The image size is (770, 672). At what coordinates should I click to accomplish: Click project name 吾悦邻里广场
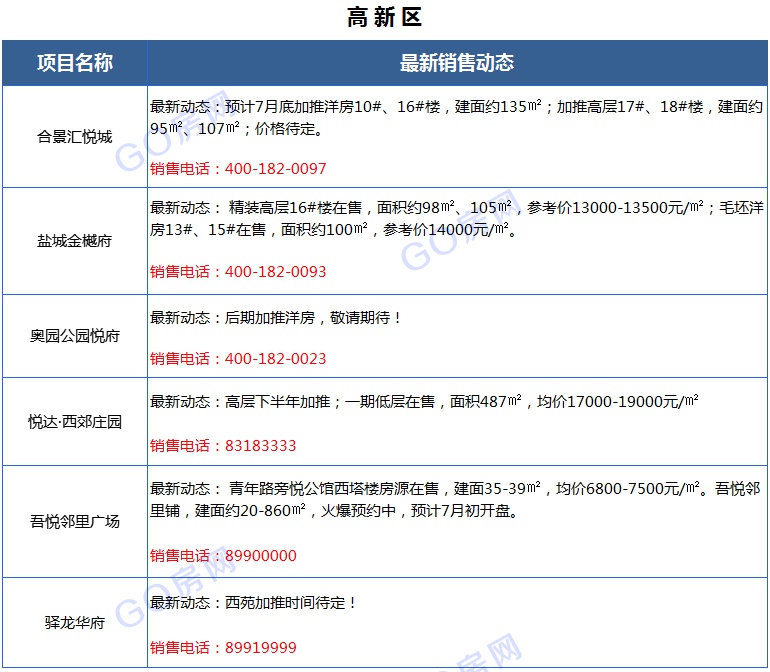[x=75, y=521]
